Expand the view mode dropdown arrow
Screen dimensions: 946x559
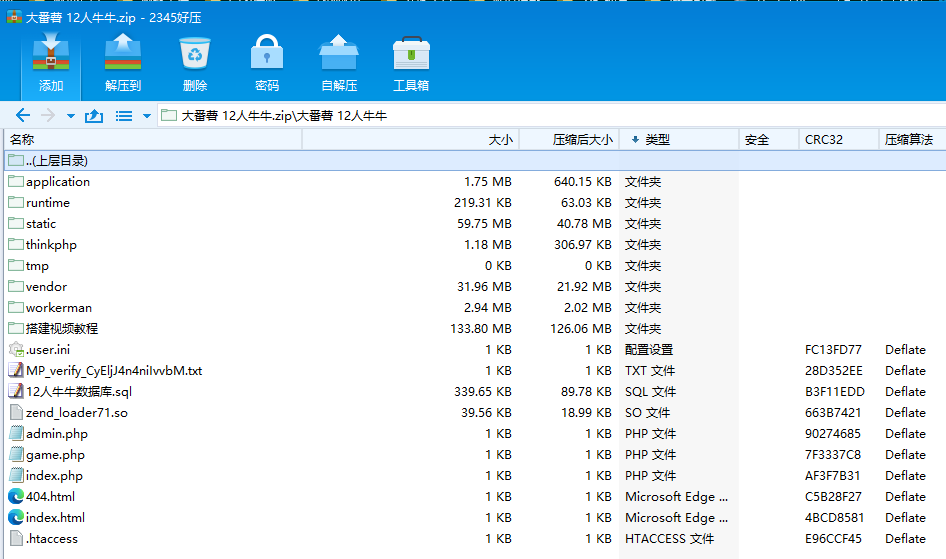[x=147, y=116]
